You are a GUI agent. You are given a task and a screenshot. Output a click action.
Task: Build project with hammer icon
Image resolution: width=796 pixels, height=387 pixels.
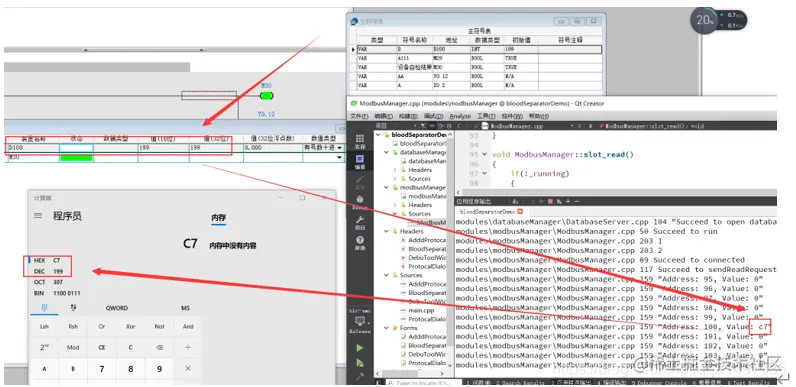point(360,376)
